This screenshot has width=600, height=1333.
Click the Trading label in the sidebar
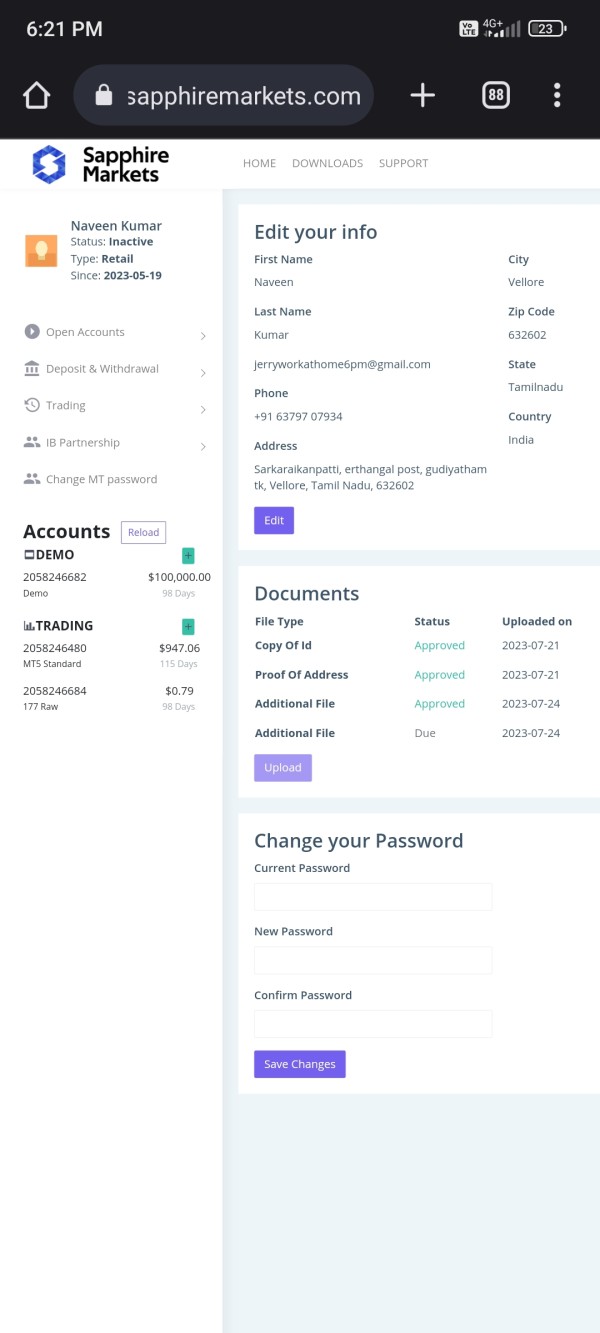pyautogui.click(x=66, y=405)
